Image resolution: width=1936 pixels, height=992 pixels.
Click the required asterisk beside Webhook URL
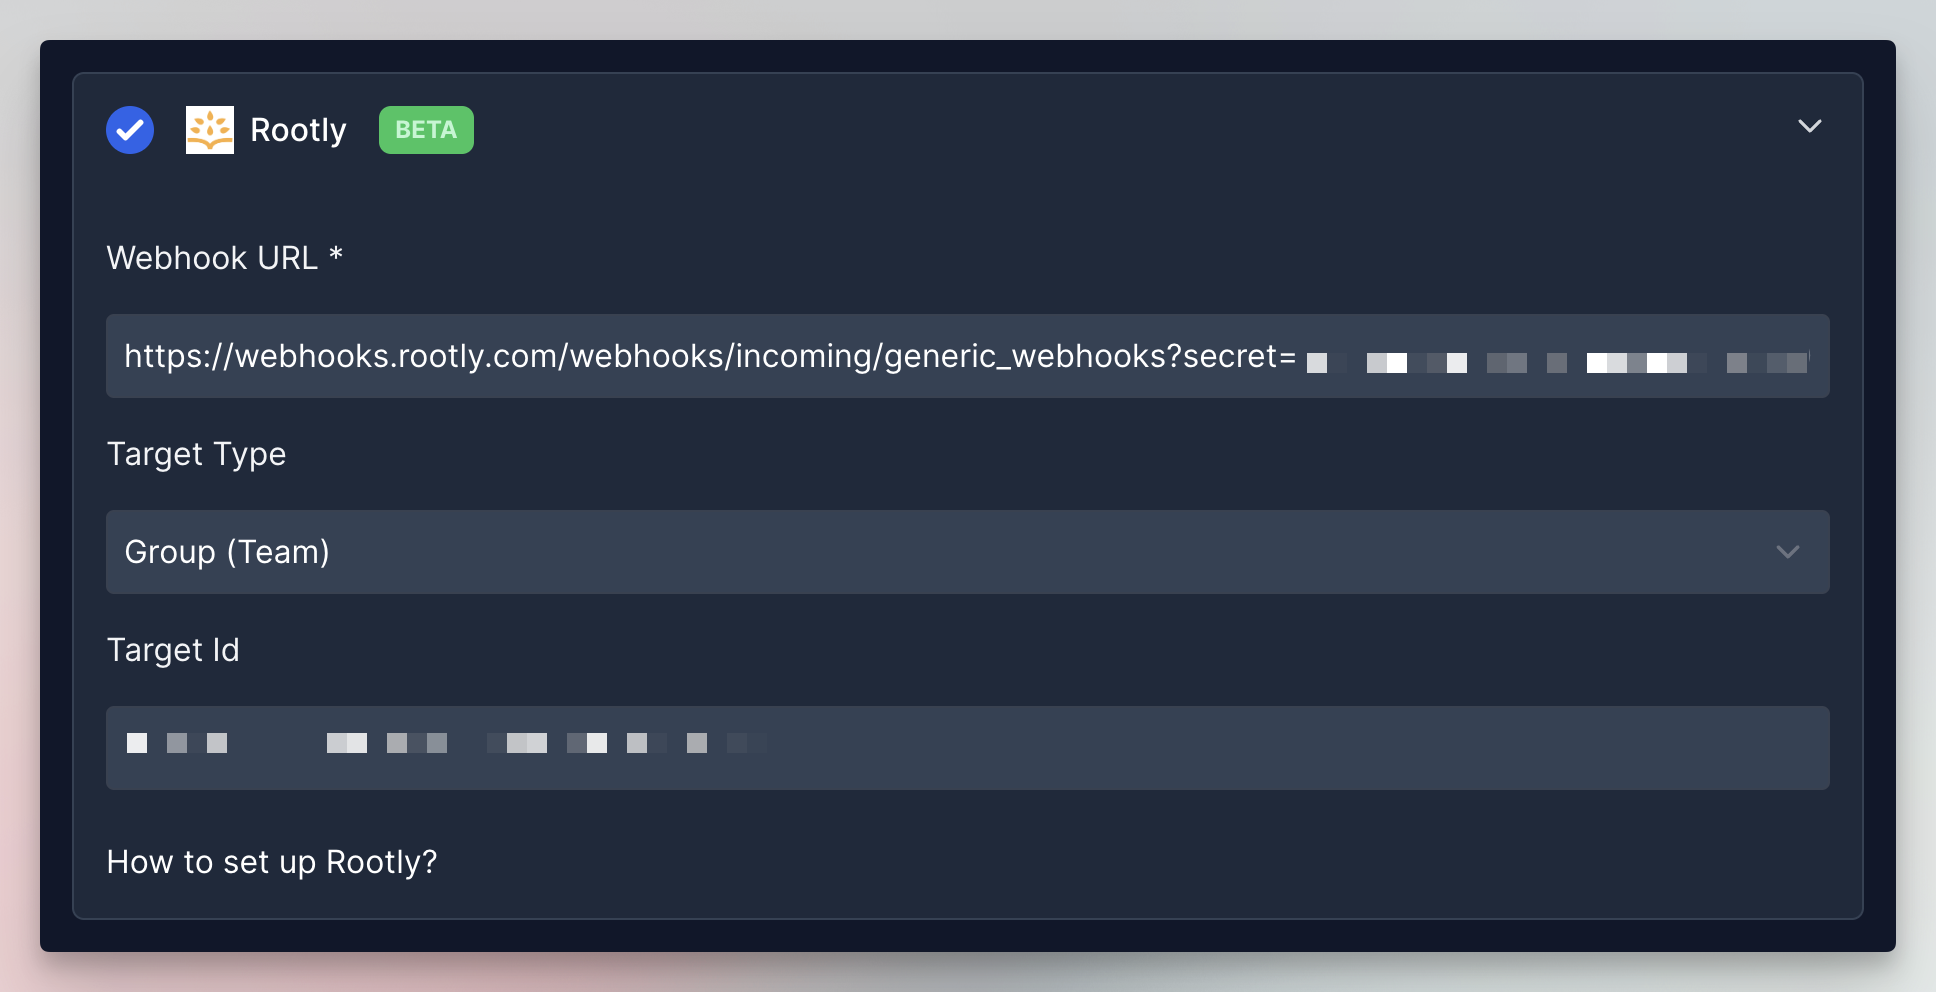click(336, 255)
